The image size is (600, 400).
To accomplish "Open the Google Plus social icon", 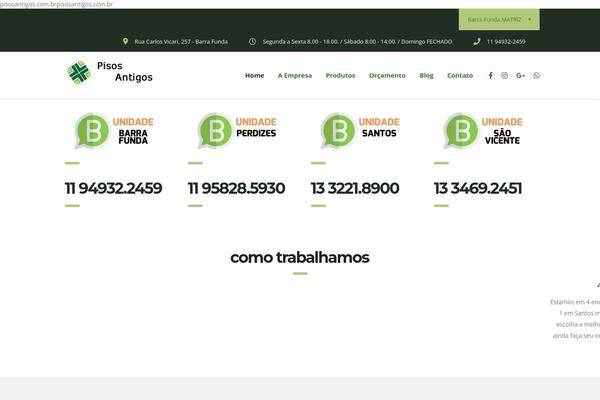I will pos(520,75).
